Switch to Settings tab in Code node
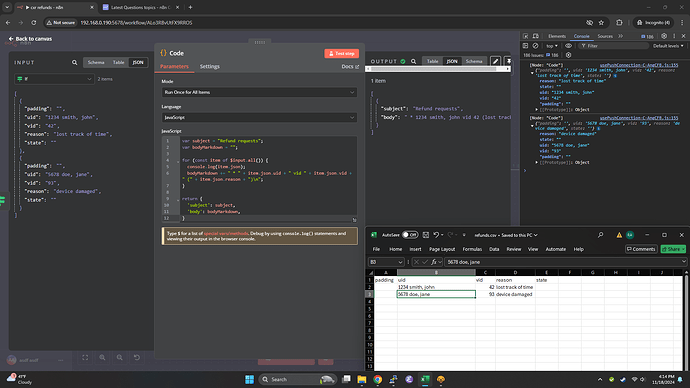 pyautogui.click(x=209, y=66)
